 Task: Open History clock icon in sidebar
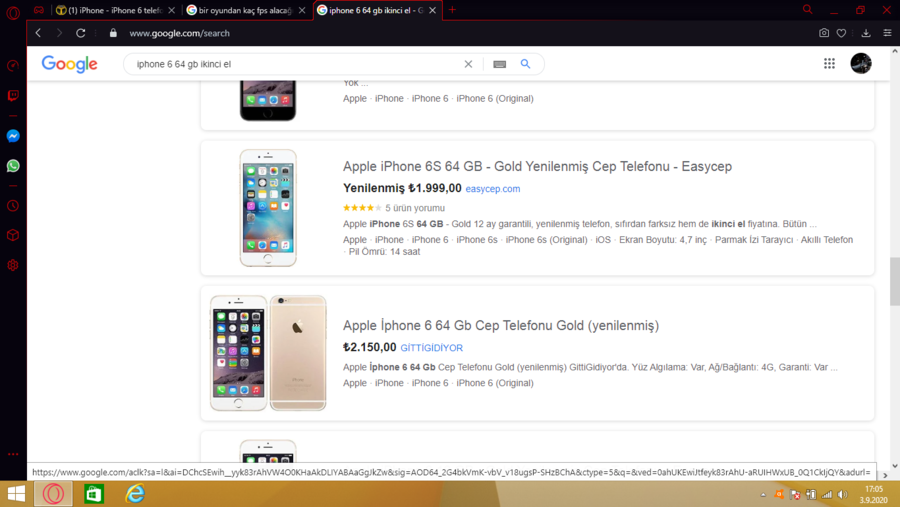[x=13, y=206]
